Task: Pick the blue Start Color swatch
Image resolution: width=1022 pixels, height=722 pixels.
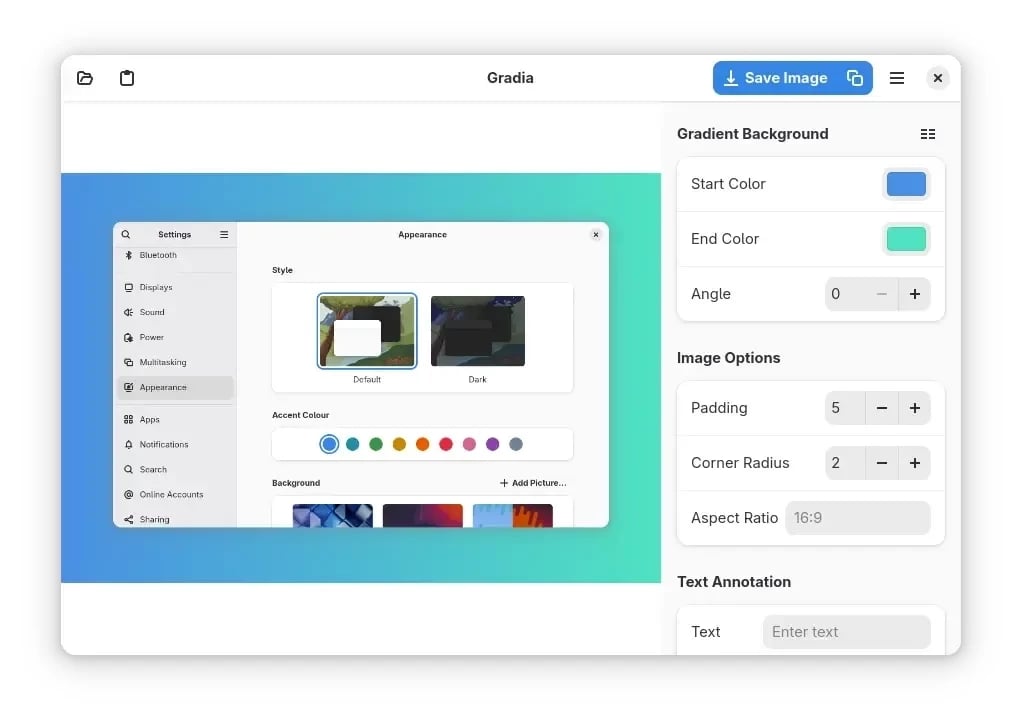Action: (x=906, y=184)
